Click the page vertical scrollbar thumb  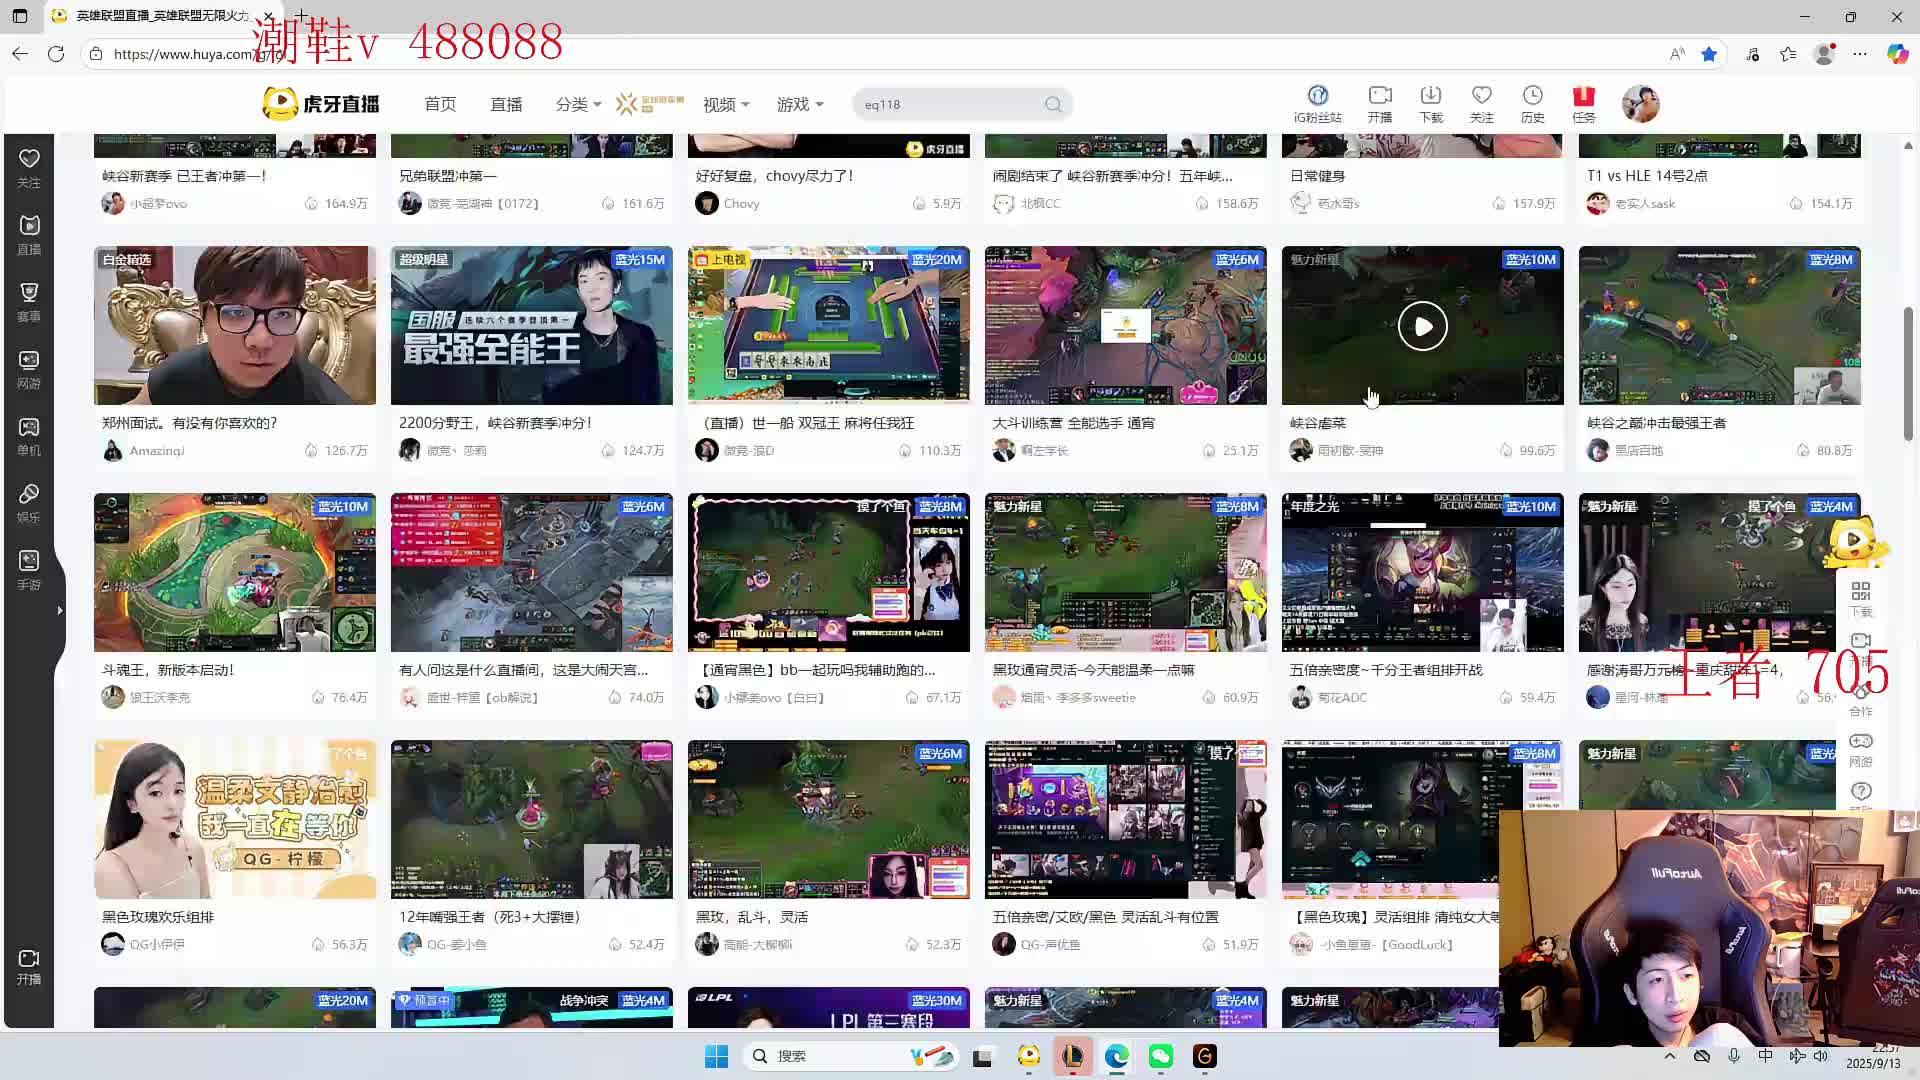1908,374
